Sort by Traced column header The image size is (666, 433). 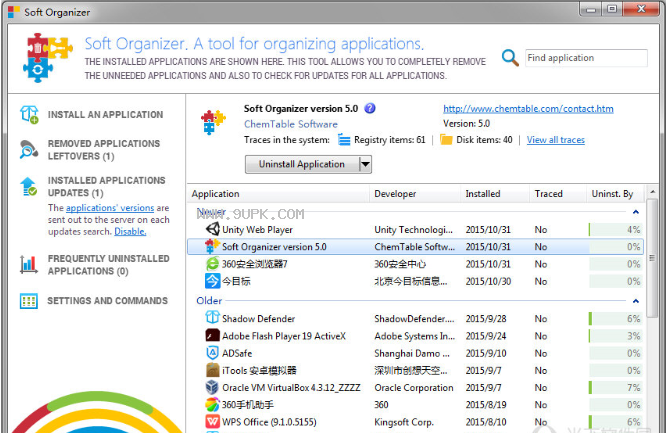[x=558, y=194]
